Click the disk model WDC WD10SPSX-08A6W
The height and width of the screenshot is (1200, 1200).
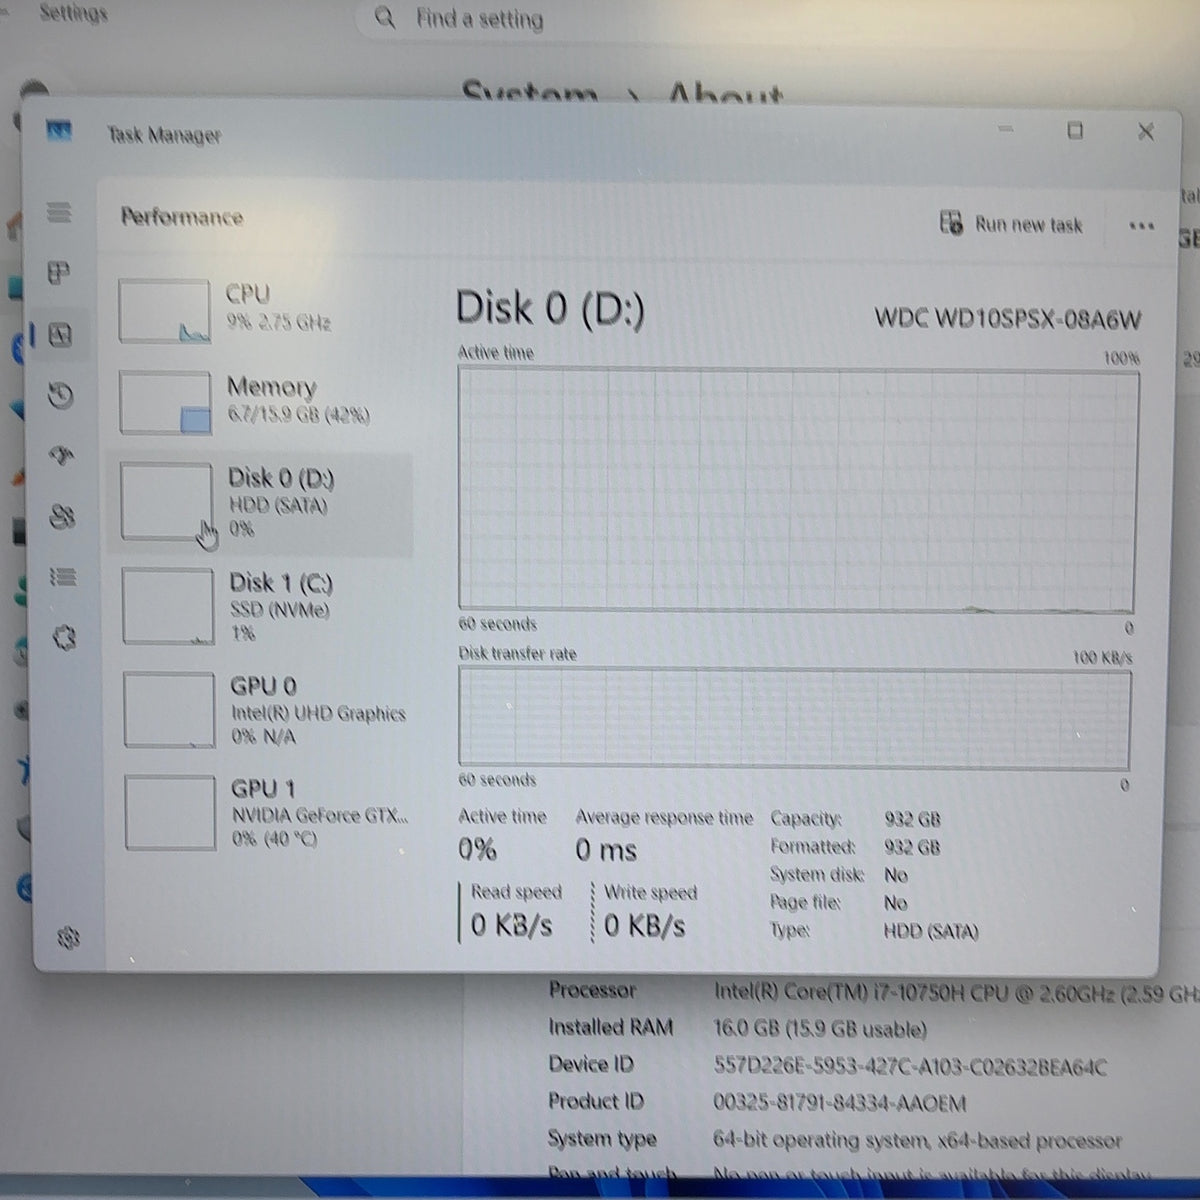1007,319
